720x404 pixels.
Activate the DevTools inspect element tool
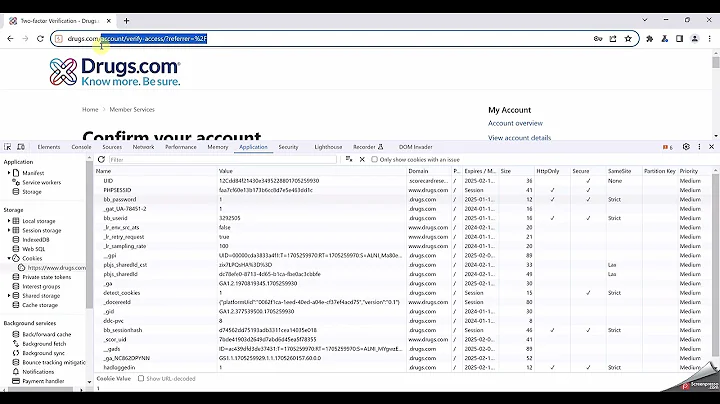click(7, 147)
